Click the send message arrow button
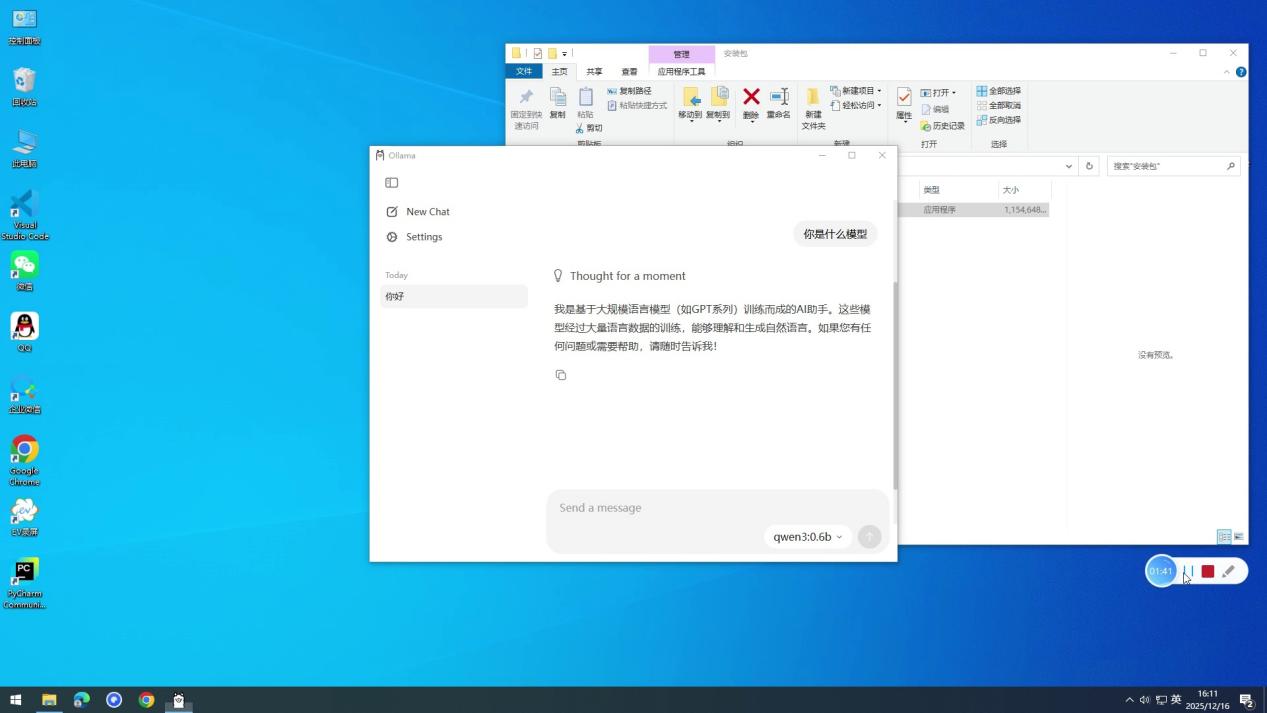1267x713 pixels. click(x=869, y=537)
